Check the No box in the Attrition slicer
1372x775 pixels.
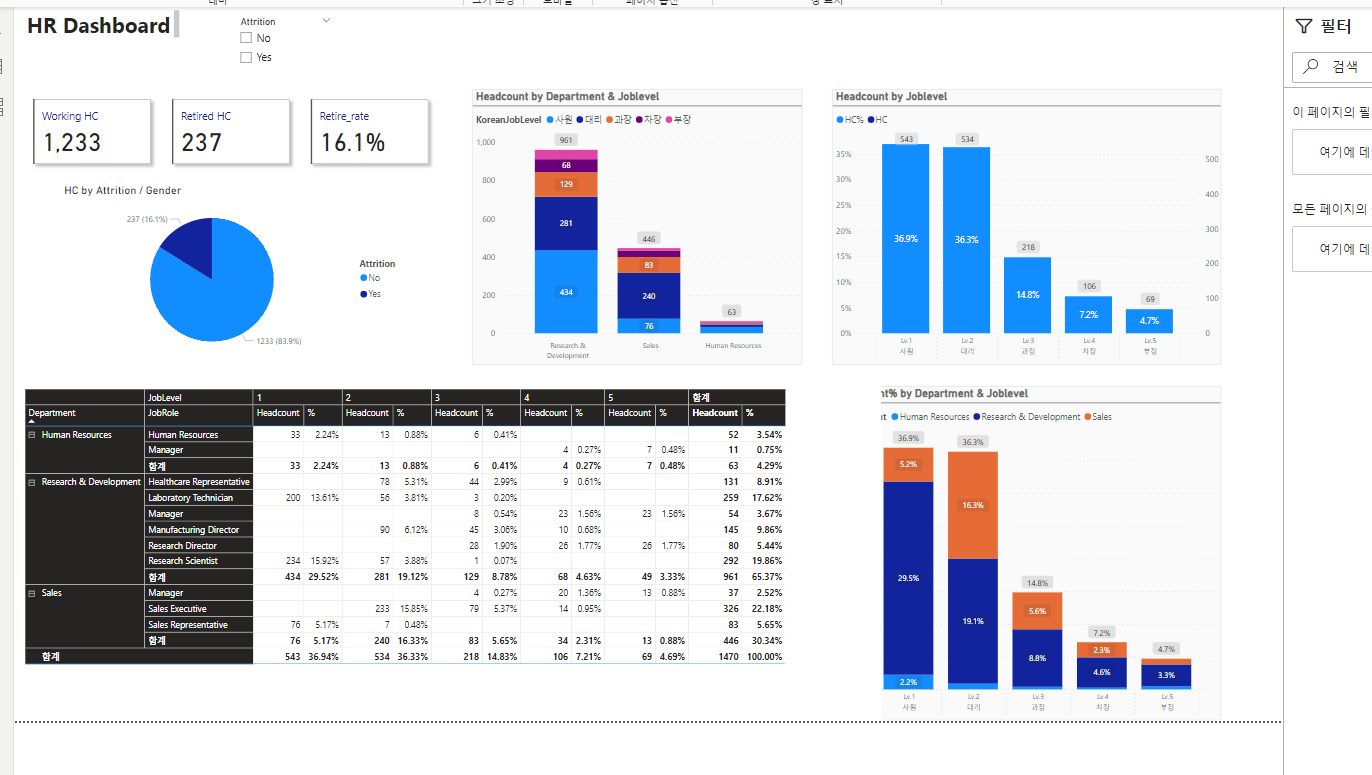246,38
